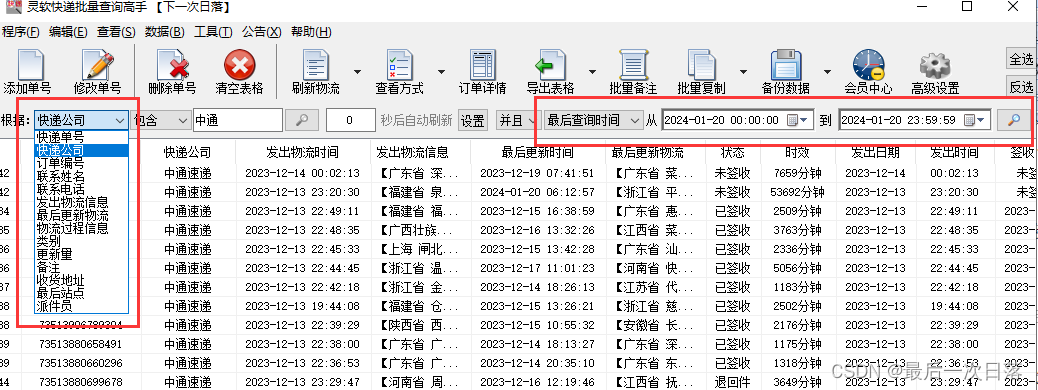Select 物流过程信息 in the dropdown list

tap(81, 228)
